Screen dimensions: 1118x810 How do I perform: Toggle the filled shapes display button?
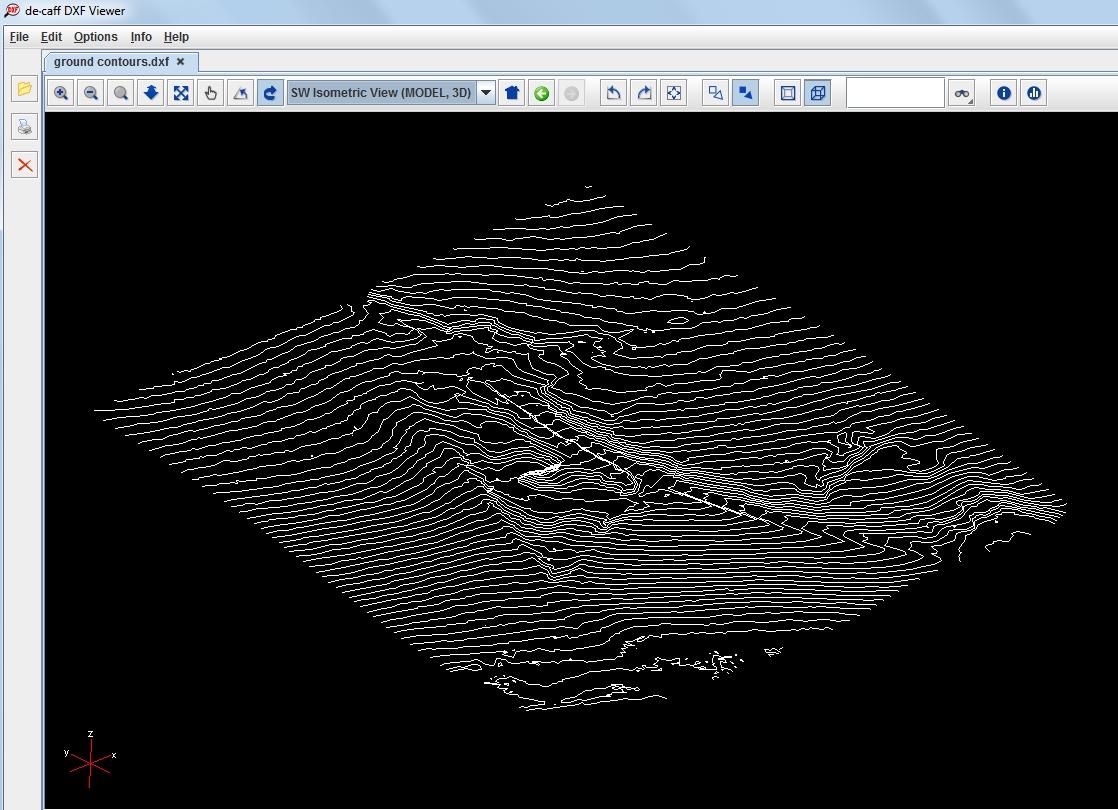pos(745,93)
